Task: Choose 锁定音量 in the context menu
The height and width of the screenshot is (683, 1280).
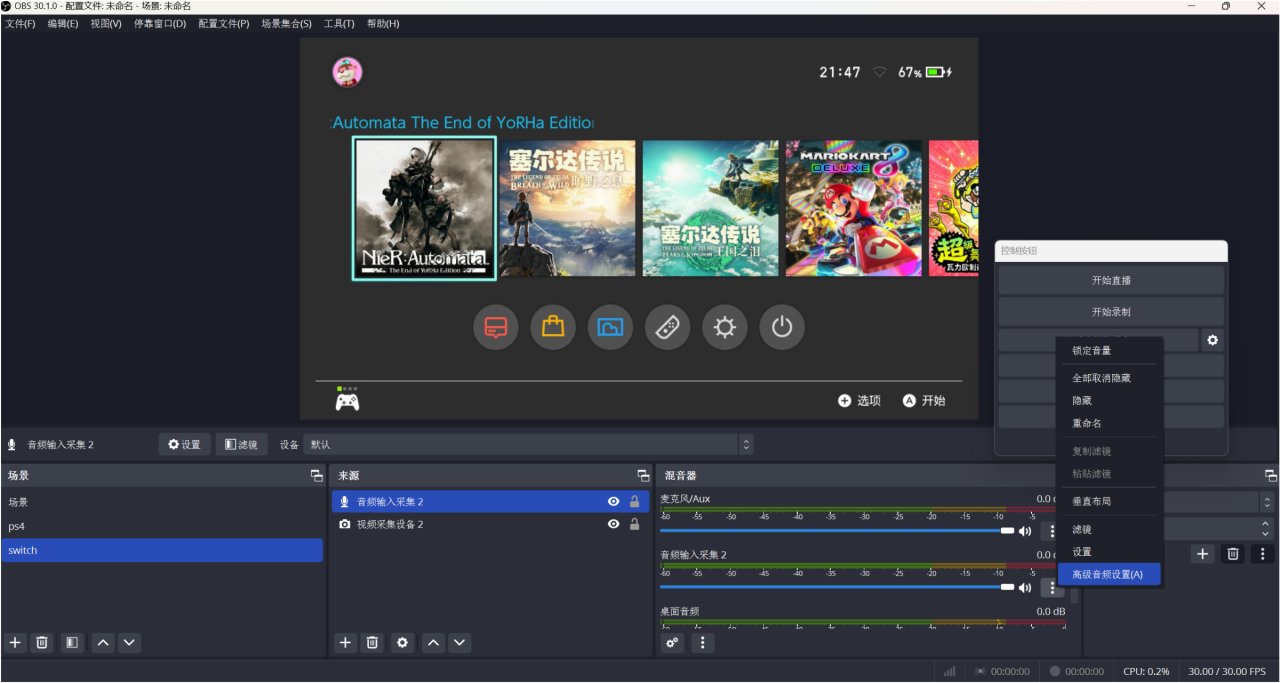Action: click(x=1110, y=351)
